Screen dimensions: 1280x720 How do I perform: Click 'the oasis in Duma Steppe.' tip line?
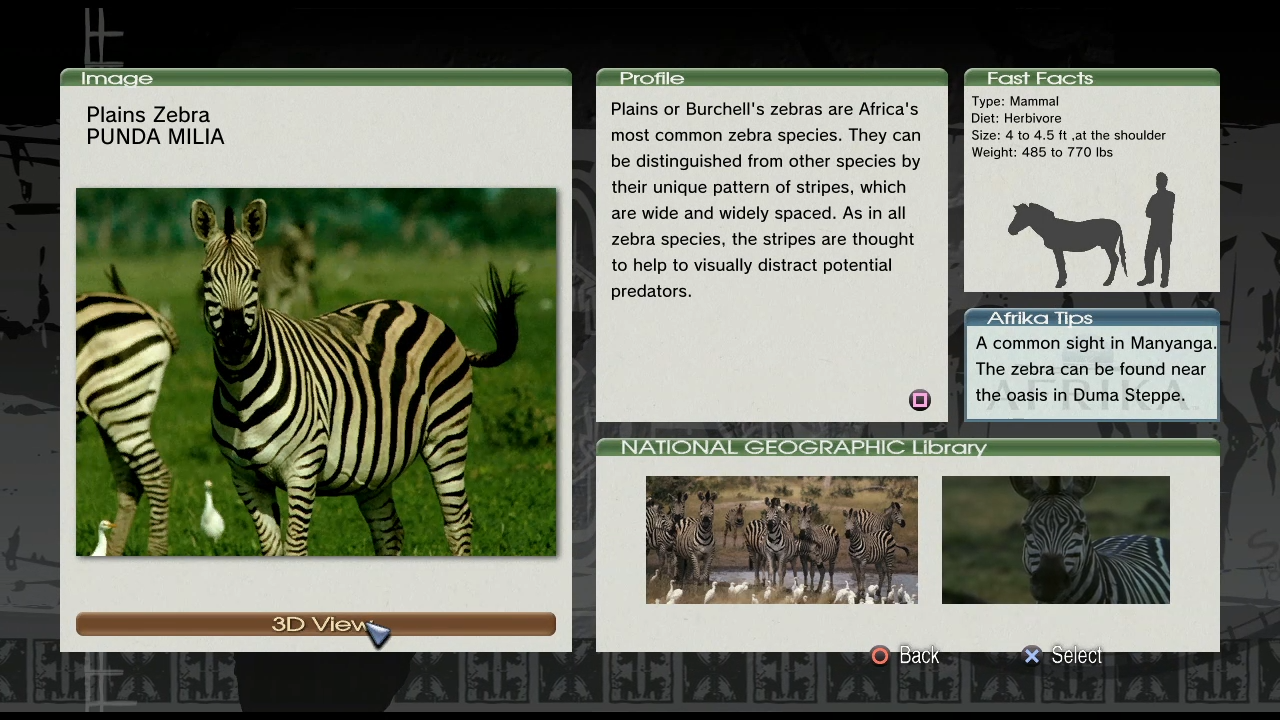(x=1080, y=395)
